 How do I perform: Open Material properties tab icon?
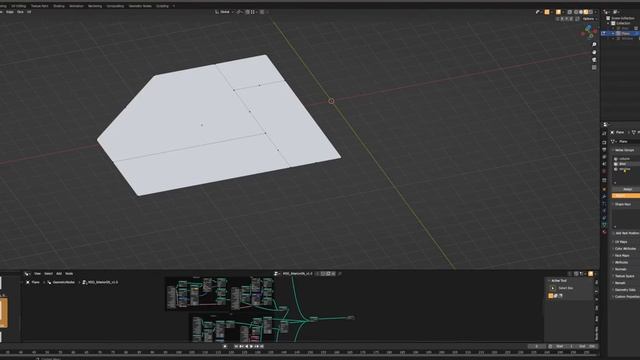point(604,232)
